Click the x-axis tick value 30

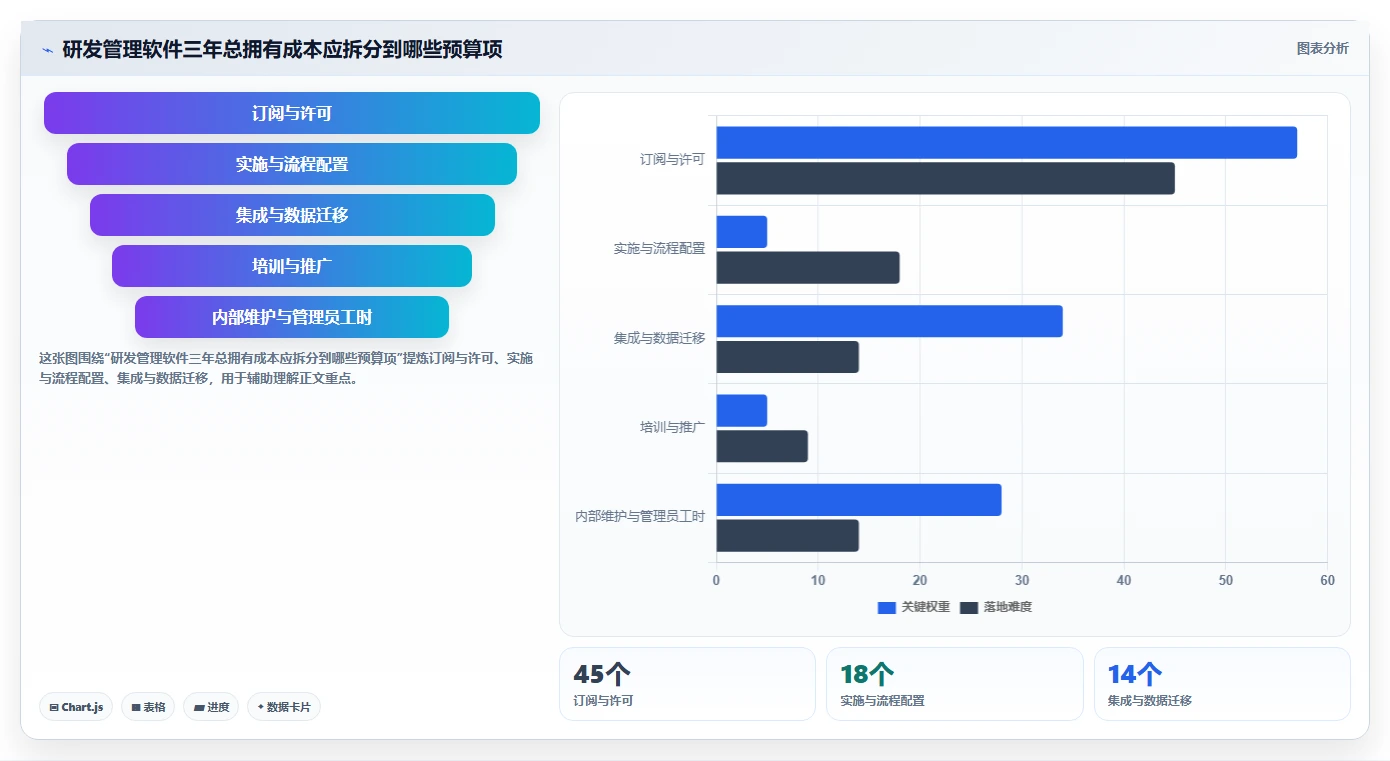[x=1022, y=581]
